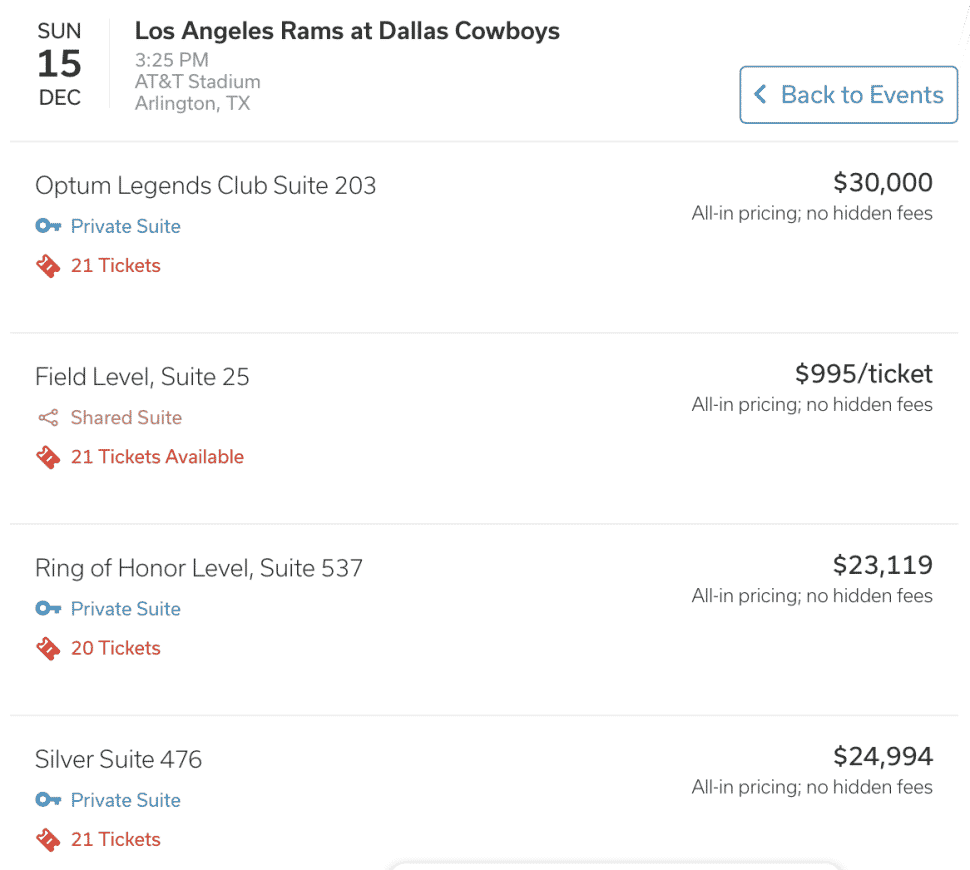Screen dimensions: 970x870
Task: Click ticket icon beside Suite 203's 21 Tickets
Action: [x=48, y=266]
